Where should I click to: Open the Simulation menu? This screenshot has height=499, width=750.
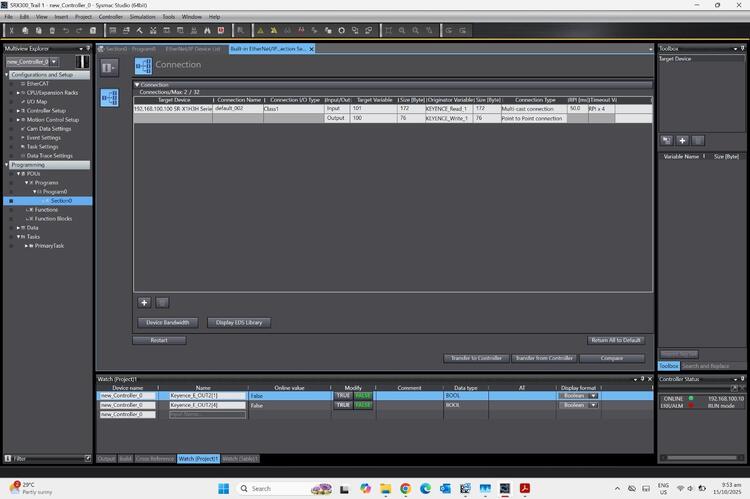click(143, 17)
